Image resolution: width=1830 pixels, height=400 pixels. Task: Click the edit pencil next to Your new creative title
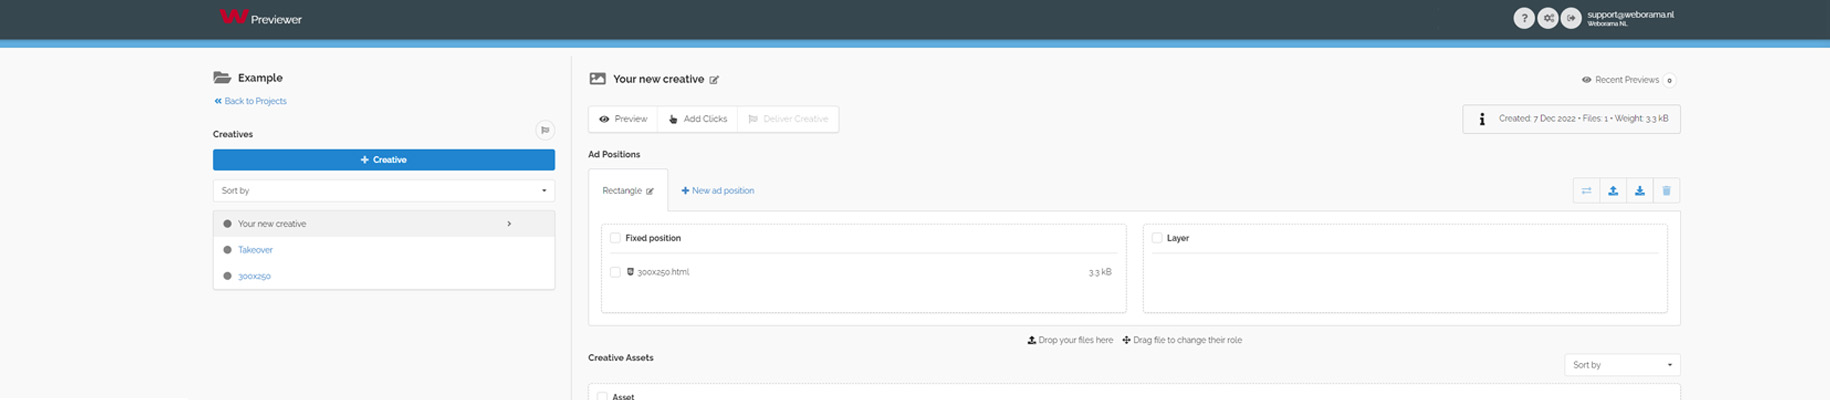pyautogui.click(x=714, y=79)
